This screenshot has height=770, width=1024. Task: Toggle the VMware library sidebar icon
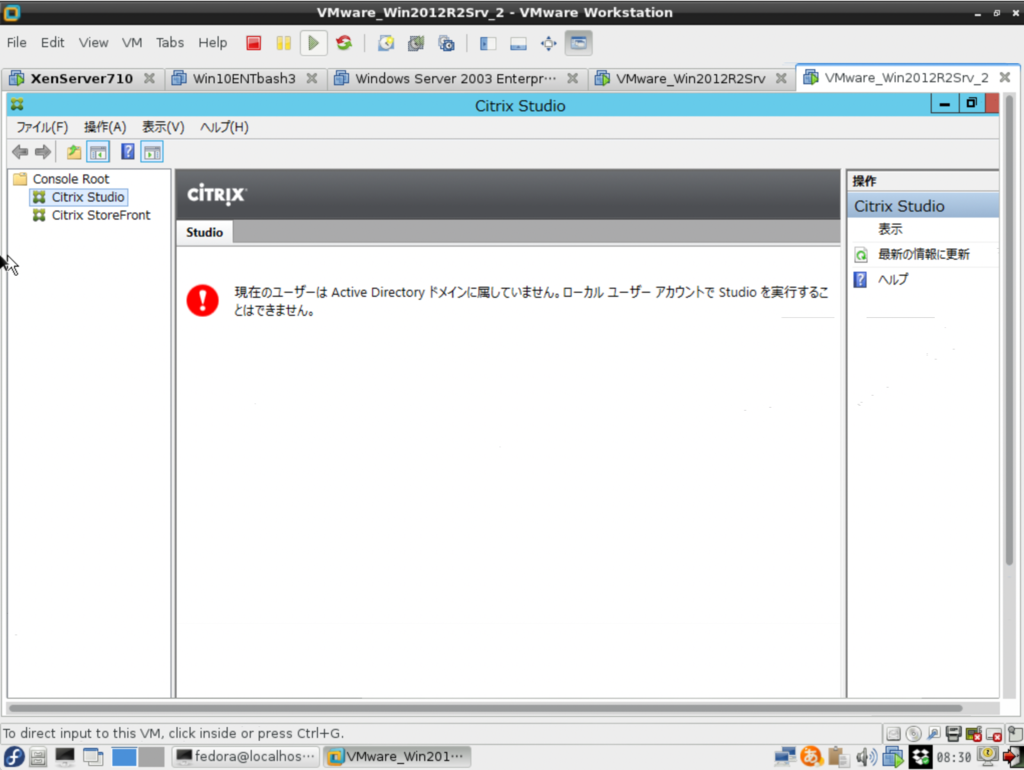(x=488, y=43)
